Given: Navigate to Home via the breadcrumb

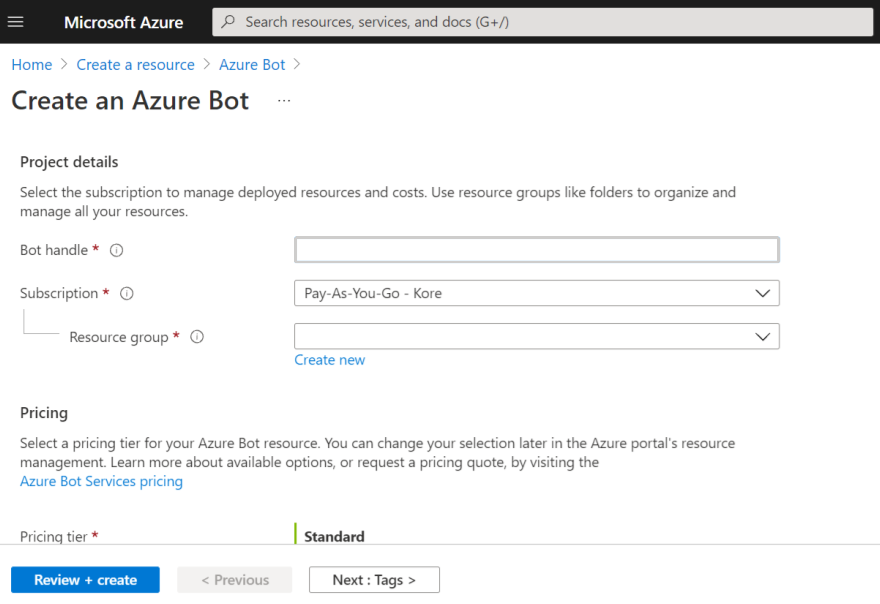Looking at the screenshot, I should pos(31,64).
